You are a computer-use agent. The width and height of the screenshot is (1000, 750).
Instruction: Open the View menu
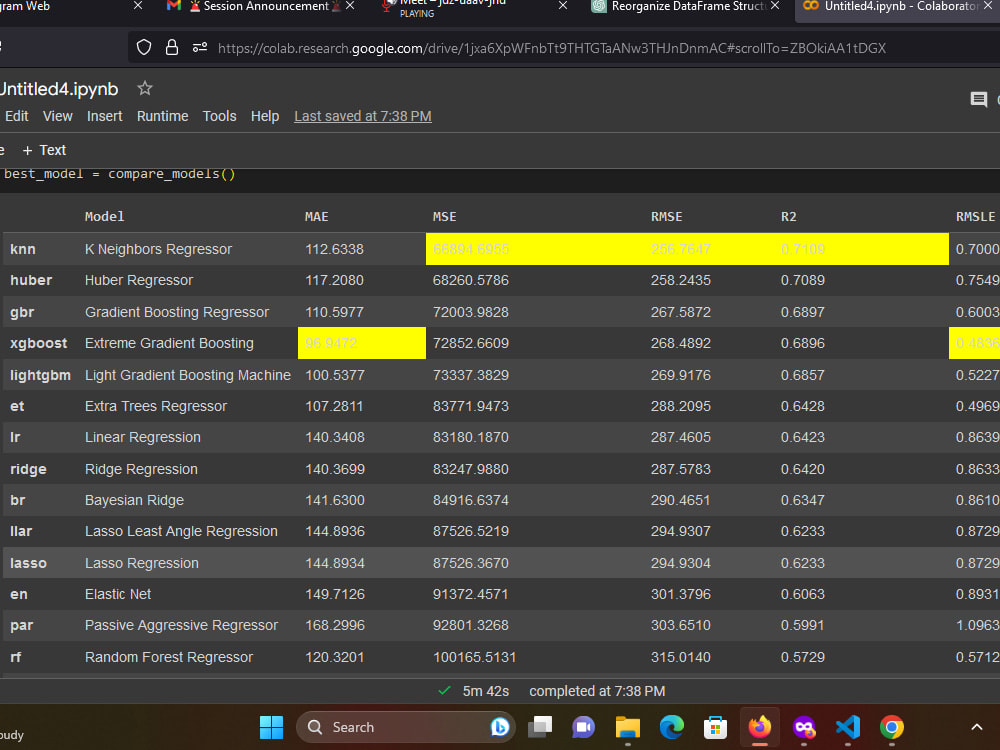[57, 116]
